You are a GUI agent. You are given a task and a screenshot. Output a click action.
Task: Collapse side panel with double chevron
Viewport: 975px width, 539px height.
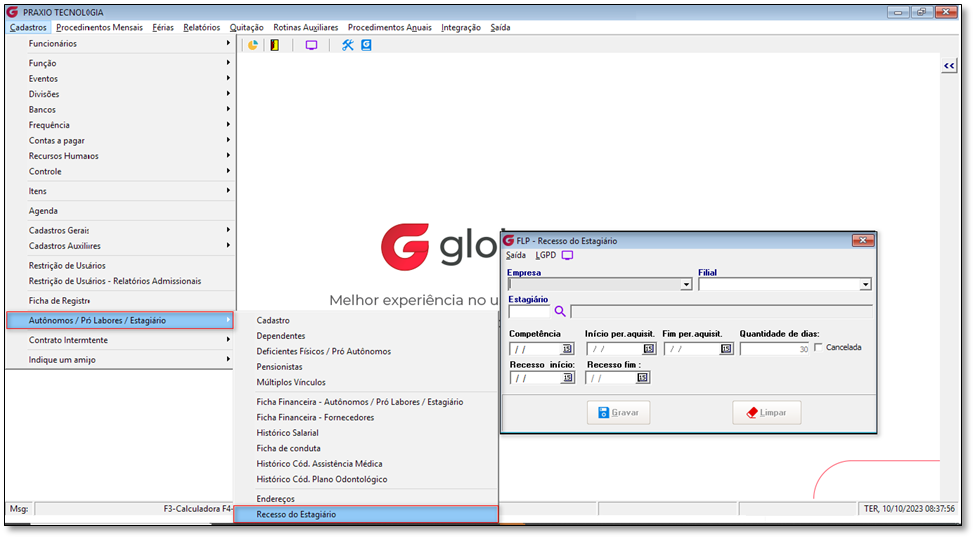(949, 66)
